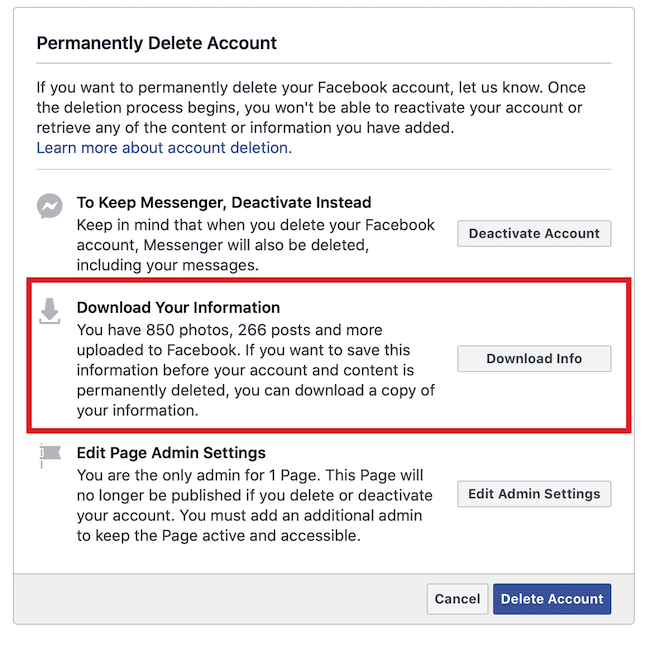
Task: Confirm with the blue Delete Account button
Action: click(552, 599)
